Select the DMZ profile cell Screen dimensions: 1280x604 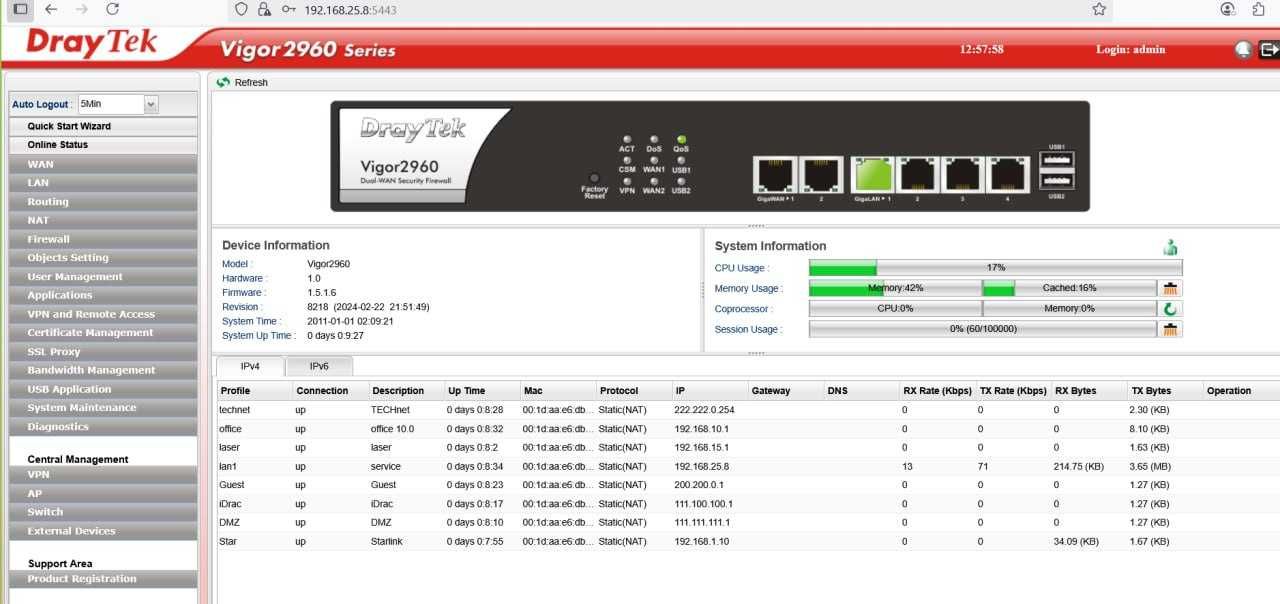click(x=254, y=523)
